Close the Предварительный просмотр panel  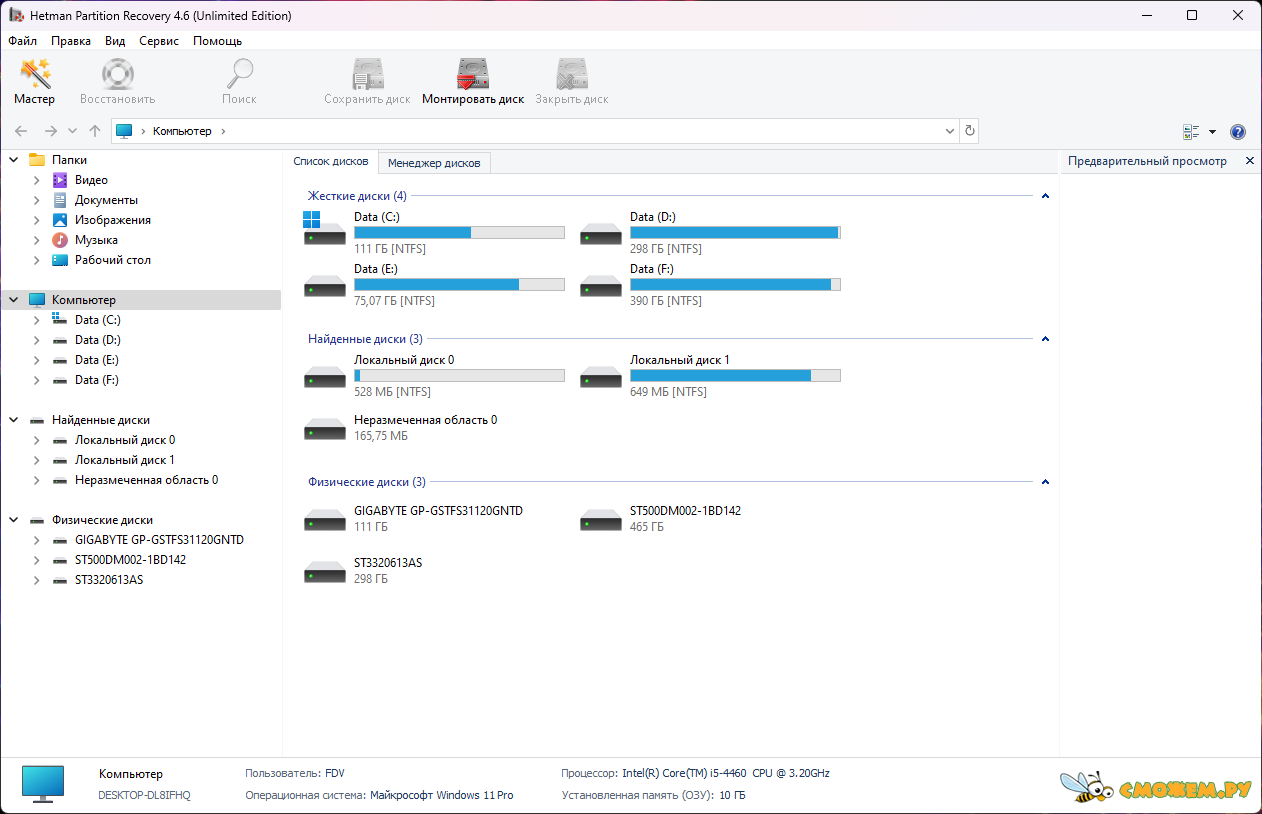[x=1249, y=161]
